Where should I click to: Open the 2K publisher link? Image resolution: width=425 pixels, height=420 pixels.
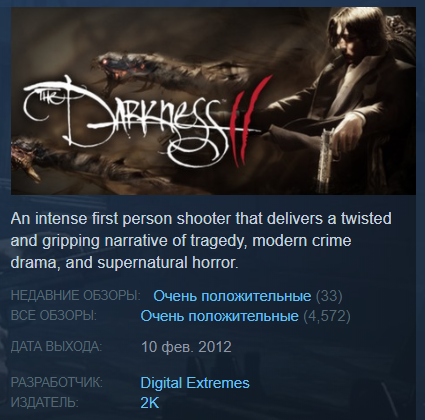150,403
